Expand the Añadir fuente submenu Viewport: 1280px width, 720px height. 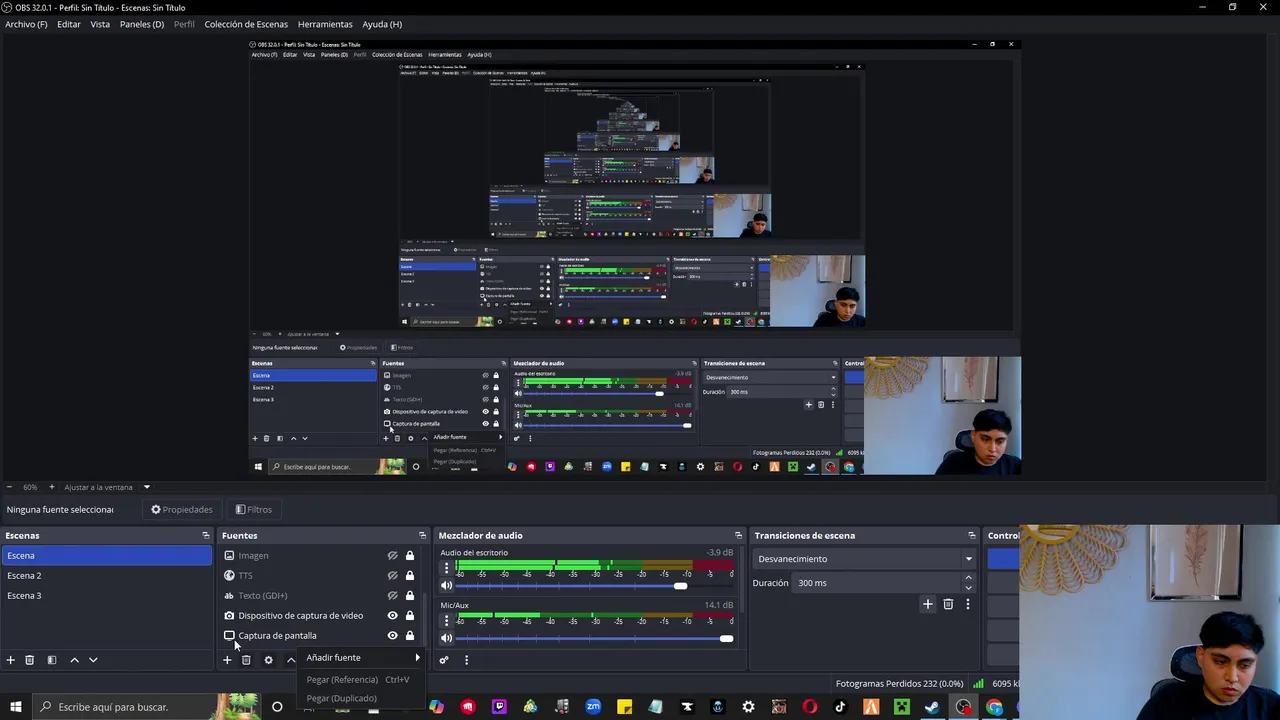click(x=363, y=658)
